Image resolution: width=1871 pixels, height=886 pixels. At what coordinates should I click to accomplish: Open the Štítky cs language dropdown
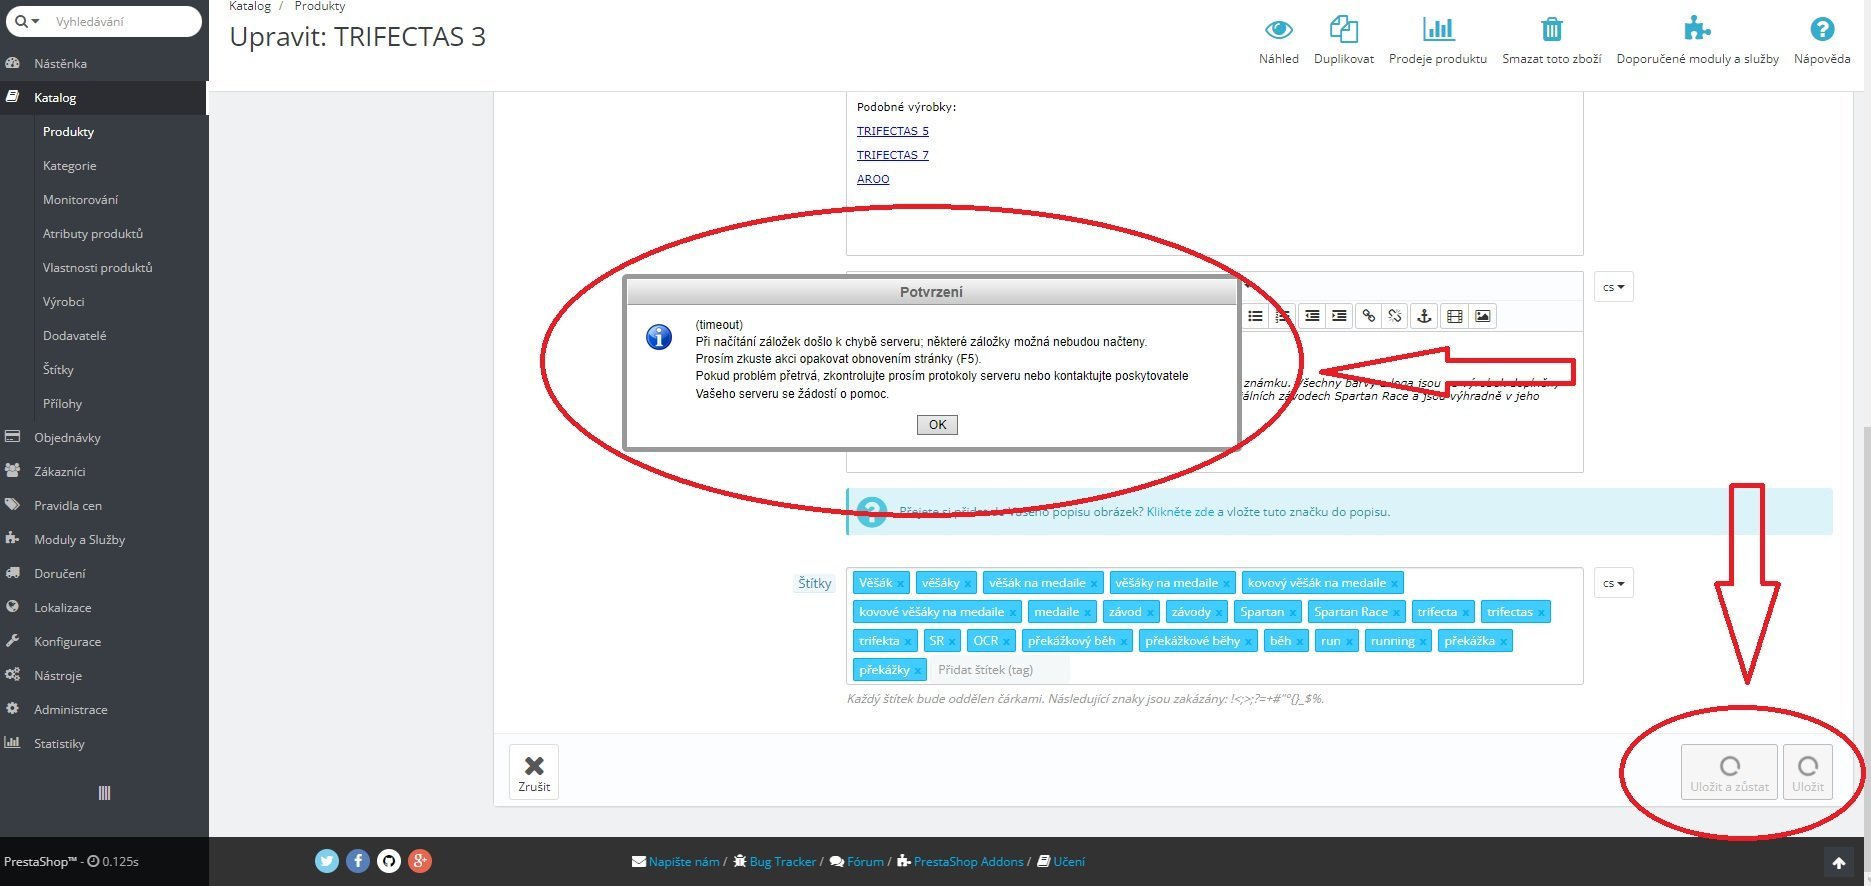click(1613, 583)
